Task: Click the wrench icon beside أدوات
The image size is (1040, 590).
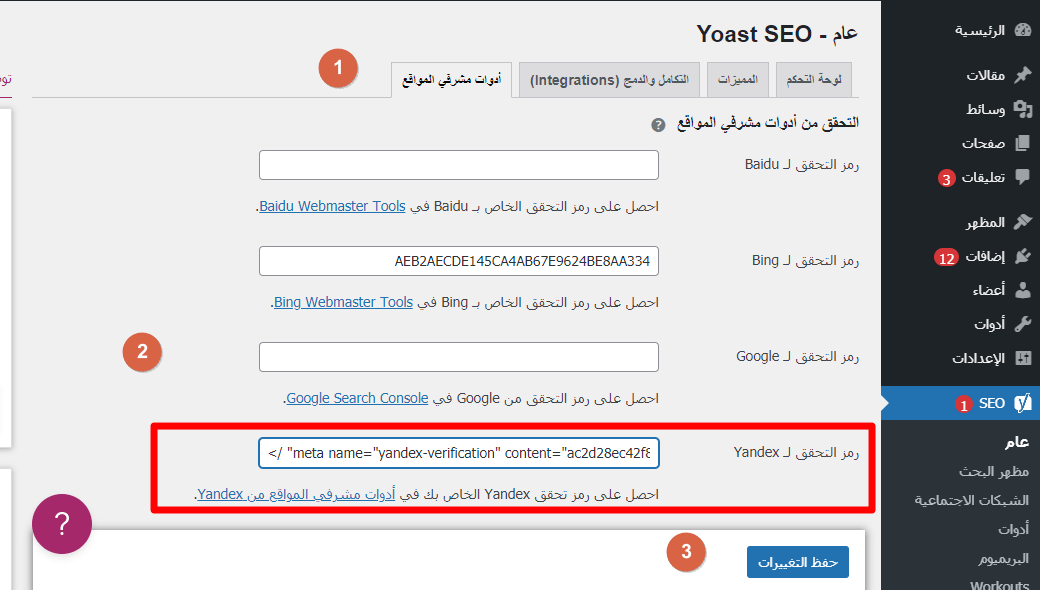Action: click(1023, 324)
